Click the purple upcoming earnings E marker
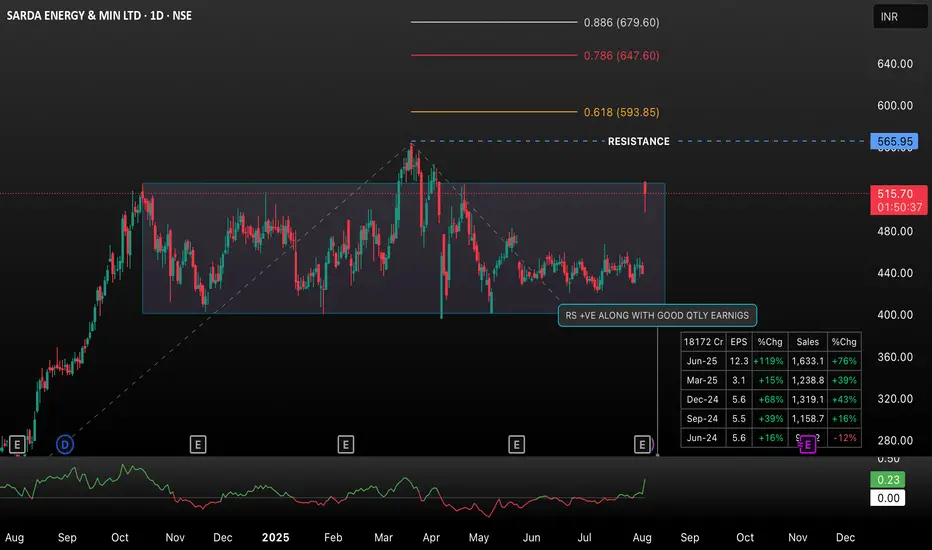 [807, 445]
